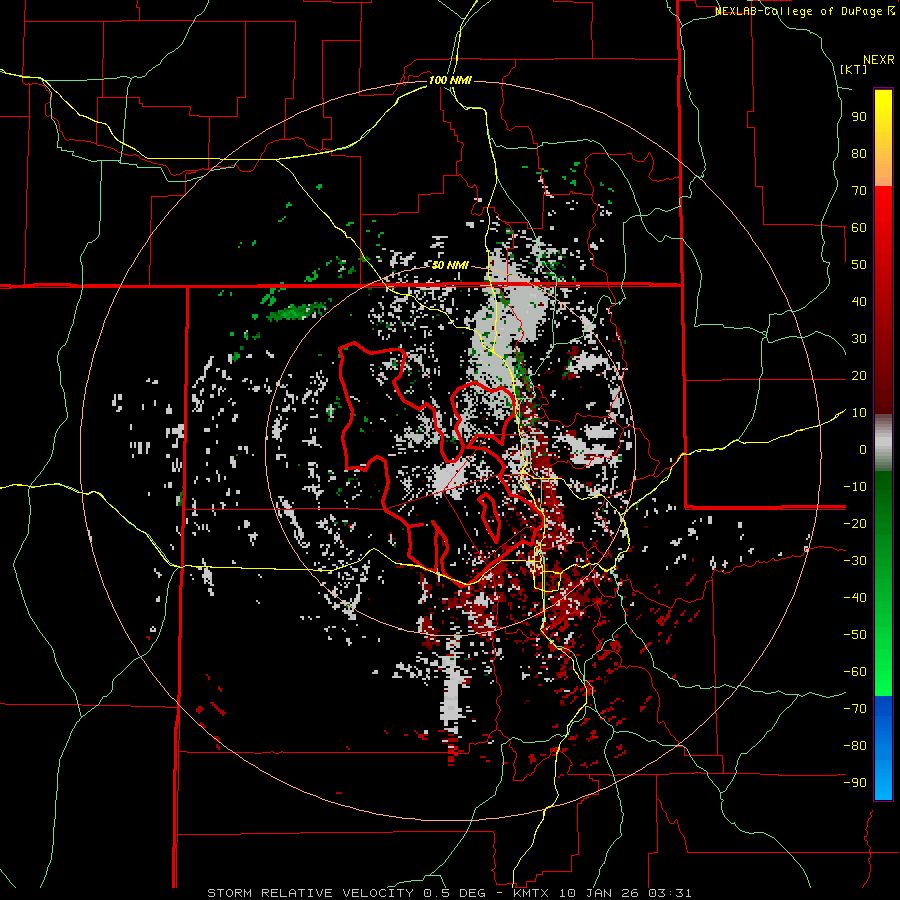Click the STORM RELATIVE VELOCITY caption text
This screenshot has width=900, height=900.
tap(312, 892)
